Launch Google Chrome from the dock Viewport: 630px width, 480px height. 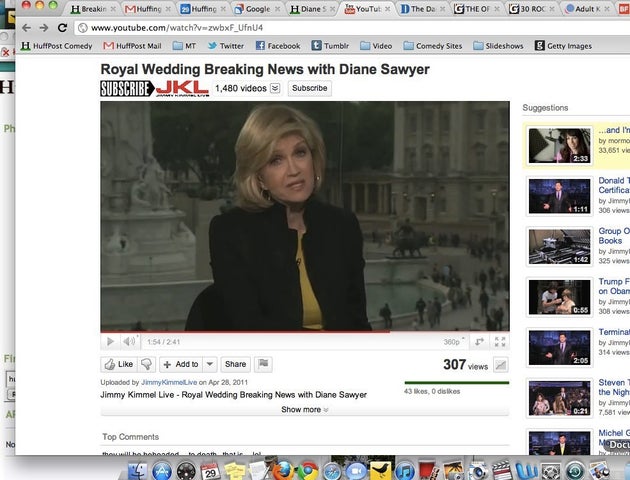point(308,471)
